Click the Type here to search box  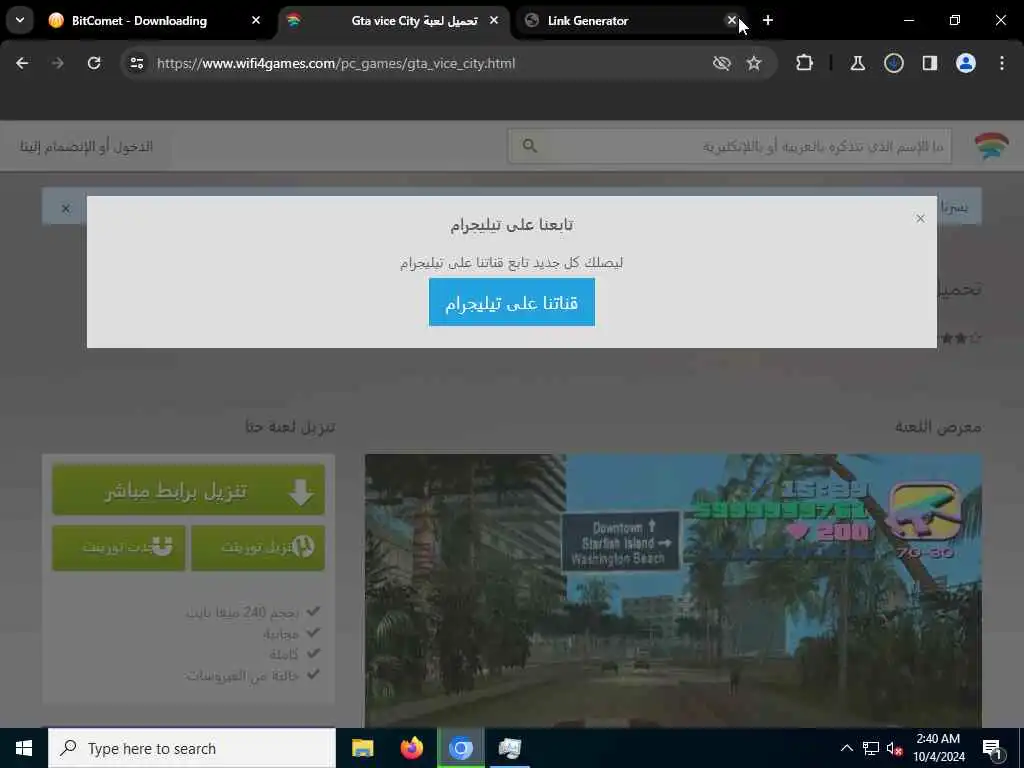(191, 748)
